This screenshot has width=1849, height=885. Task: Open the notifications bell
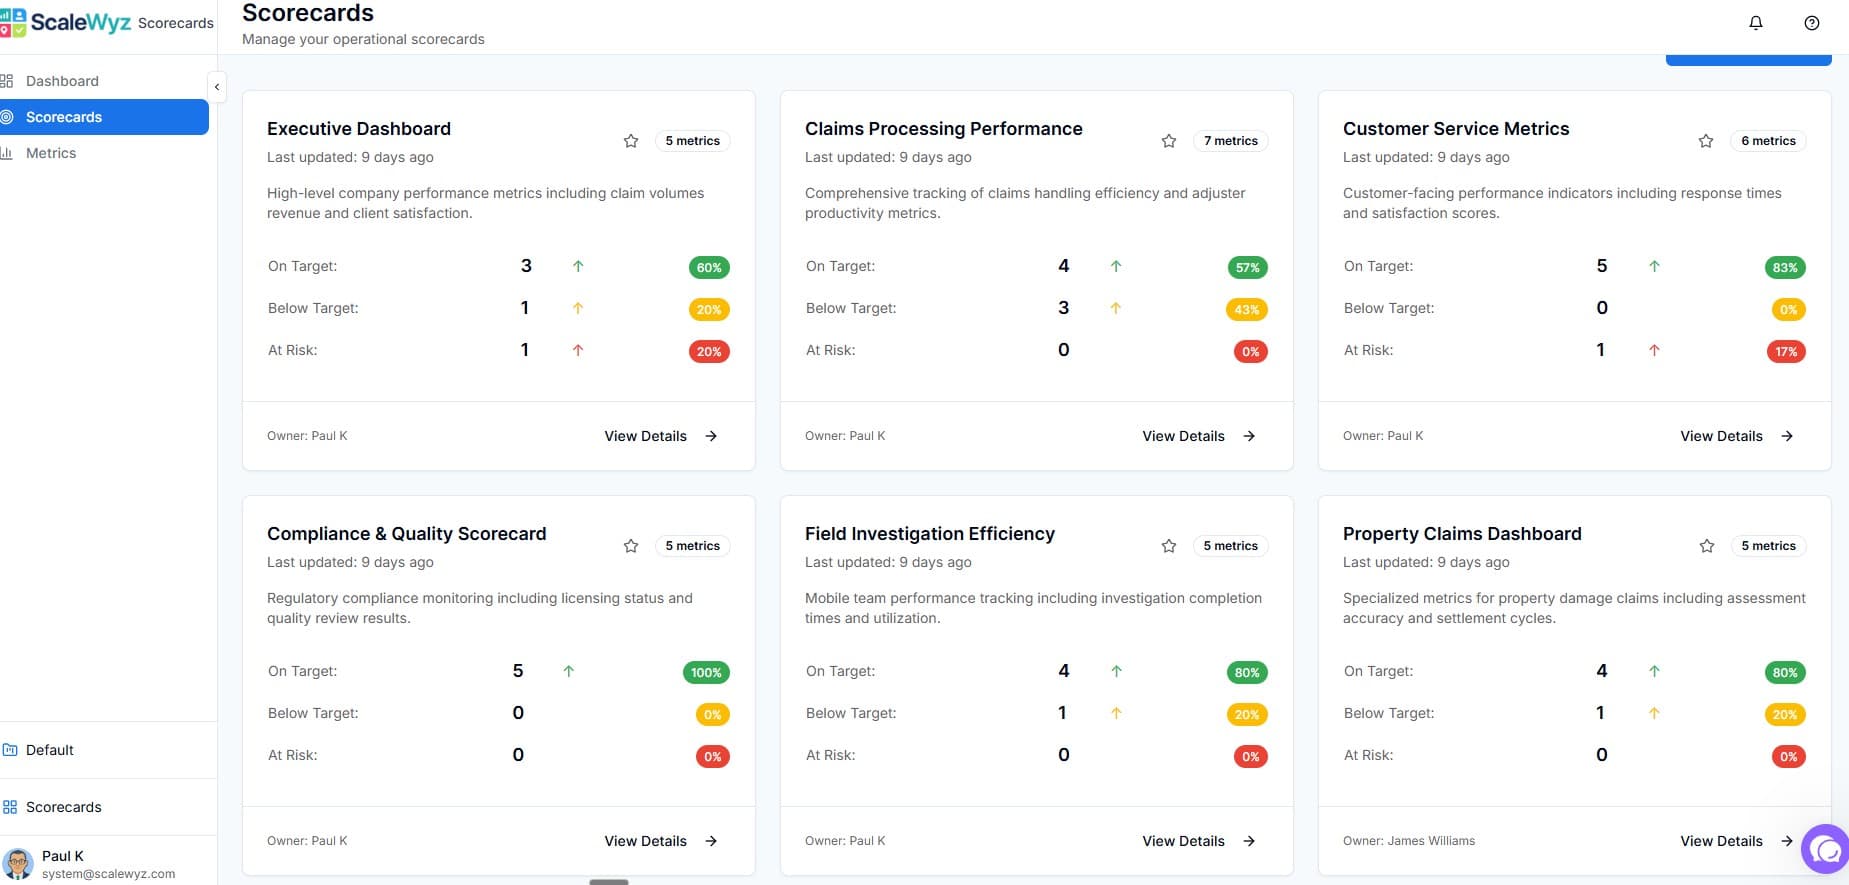(x=1755, y=23)
